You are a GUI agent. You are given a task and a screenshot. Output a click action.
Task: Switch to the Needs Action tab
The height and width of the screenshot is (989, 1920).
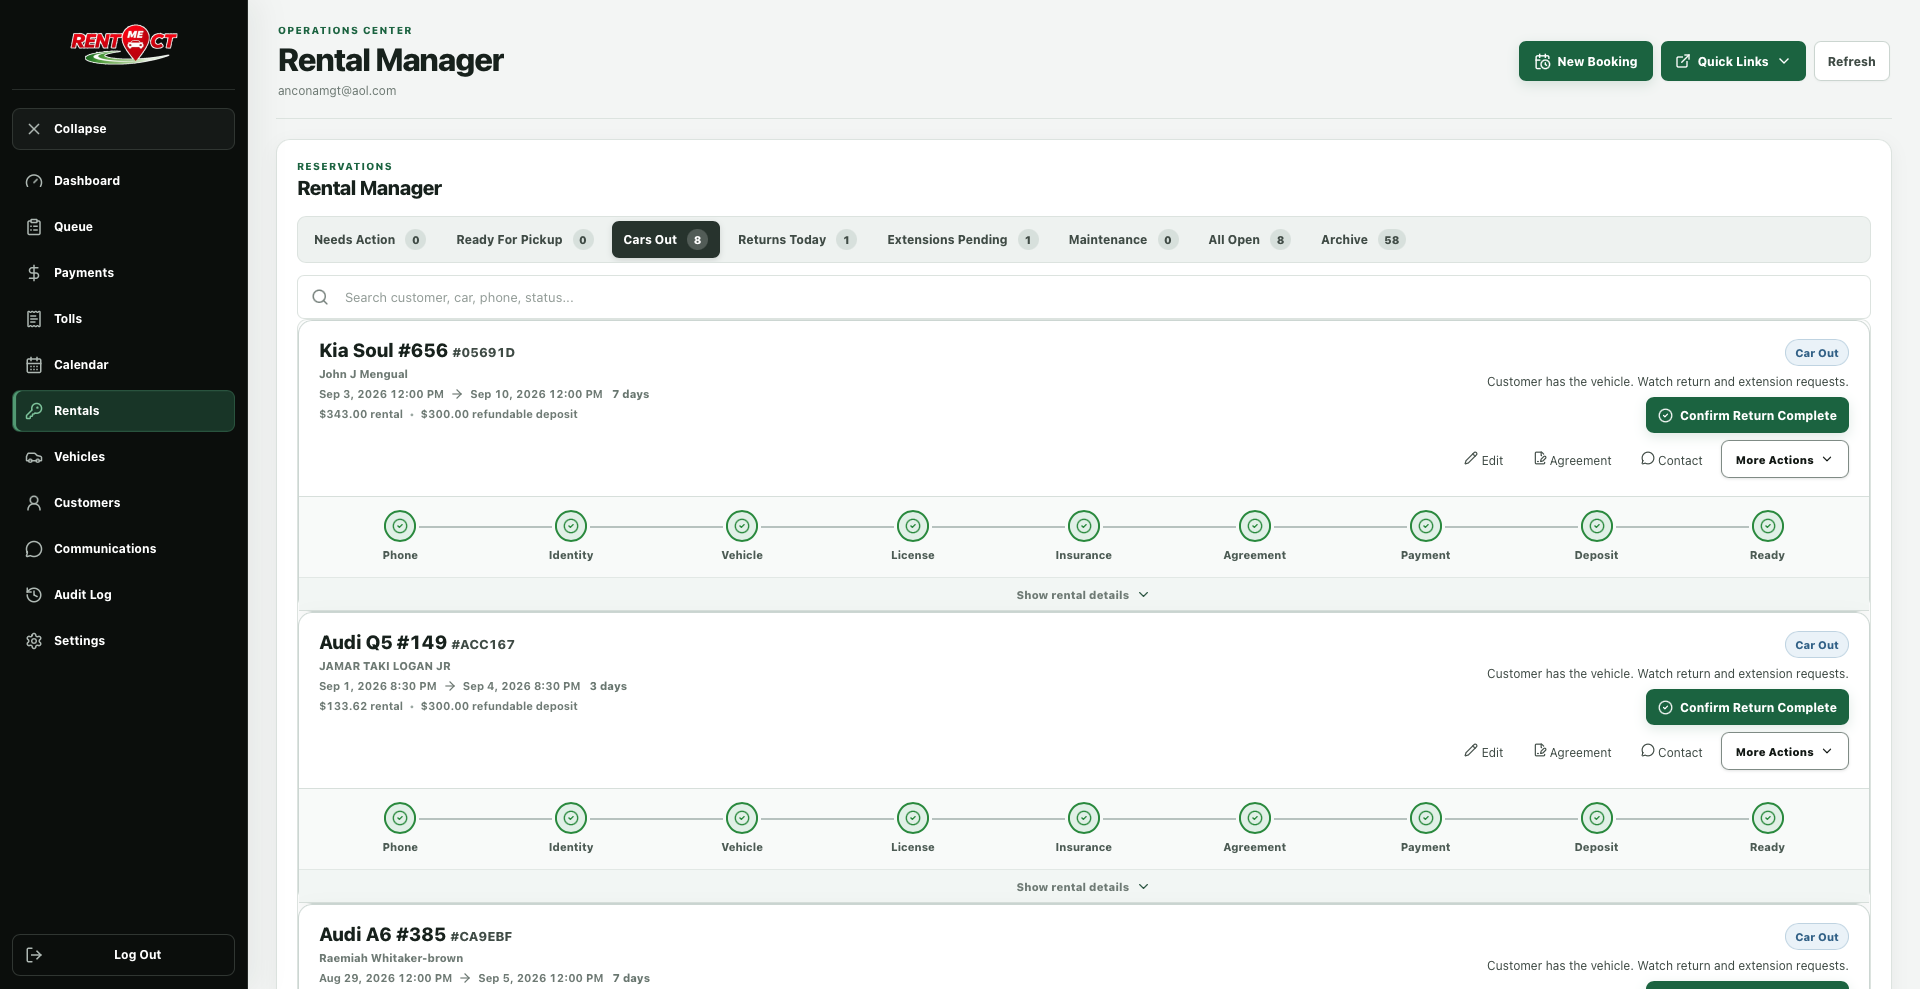point(369,240)
